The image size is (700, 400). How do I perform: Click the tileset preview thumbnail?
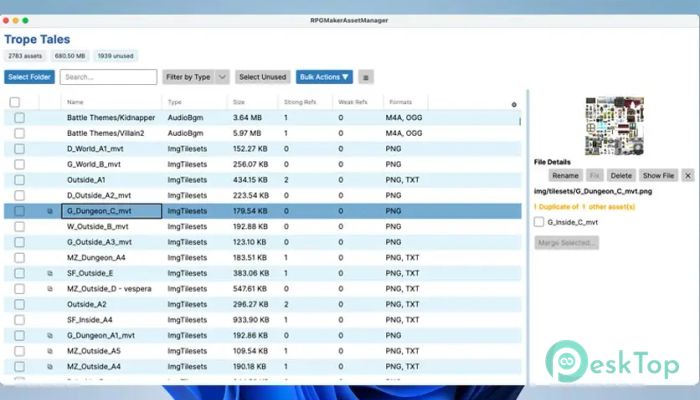tap(614, 126)
